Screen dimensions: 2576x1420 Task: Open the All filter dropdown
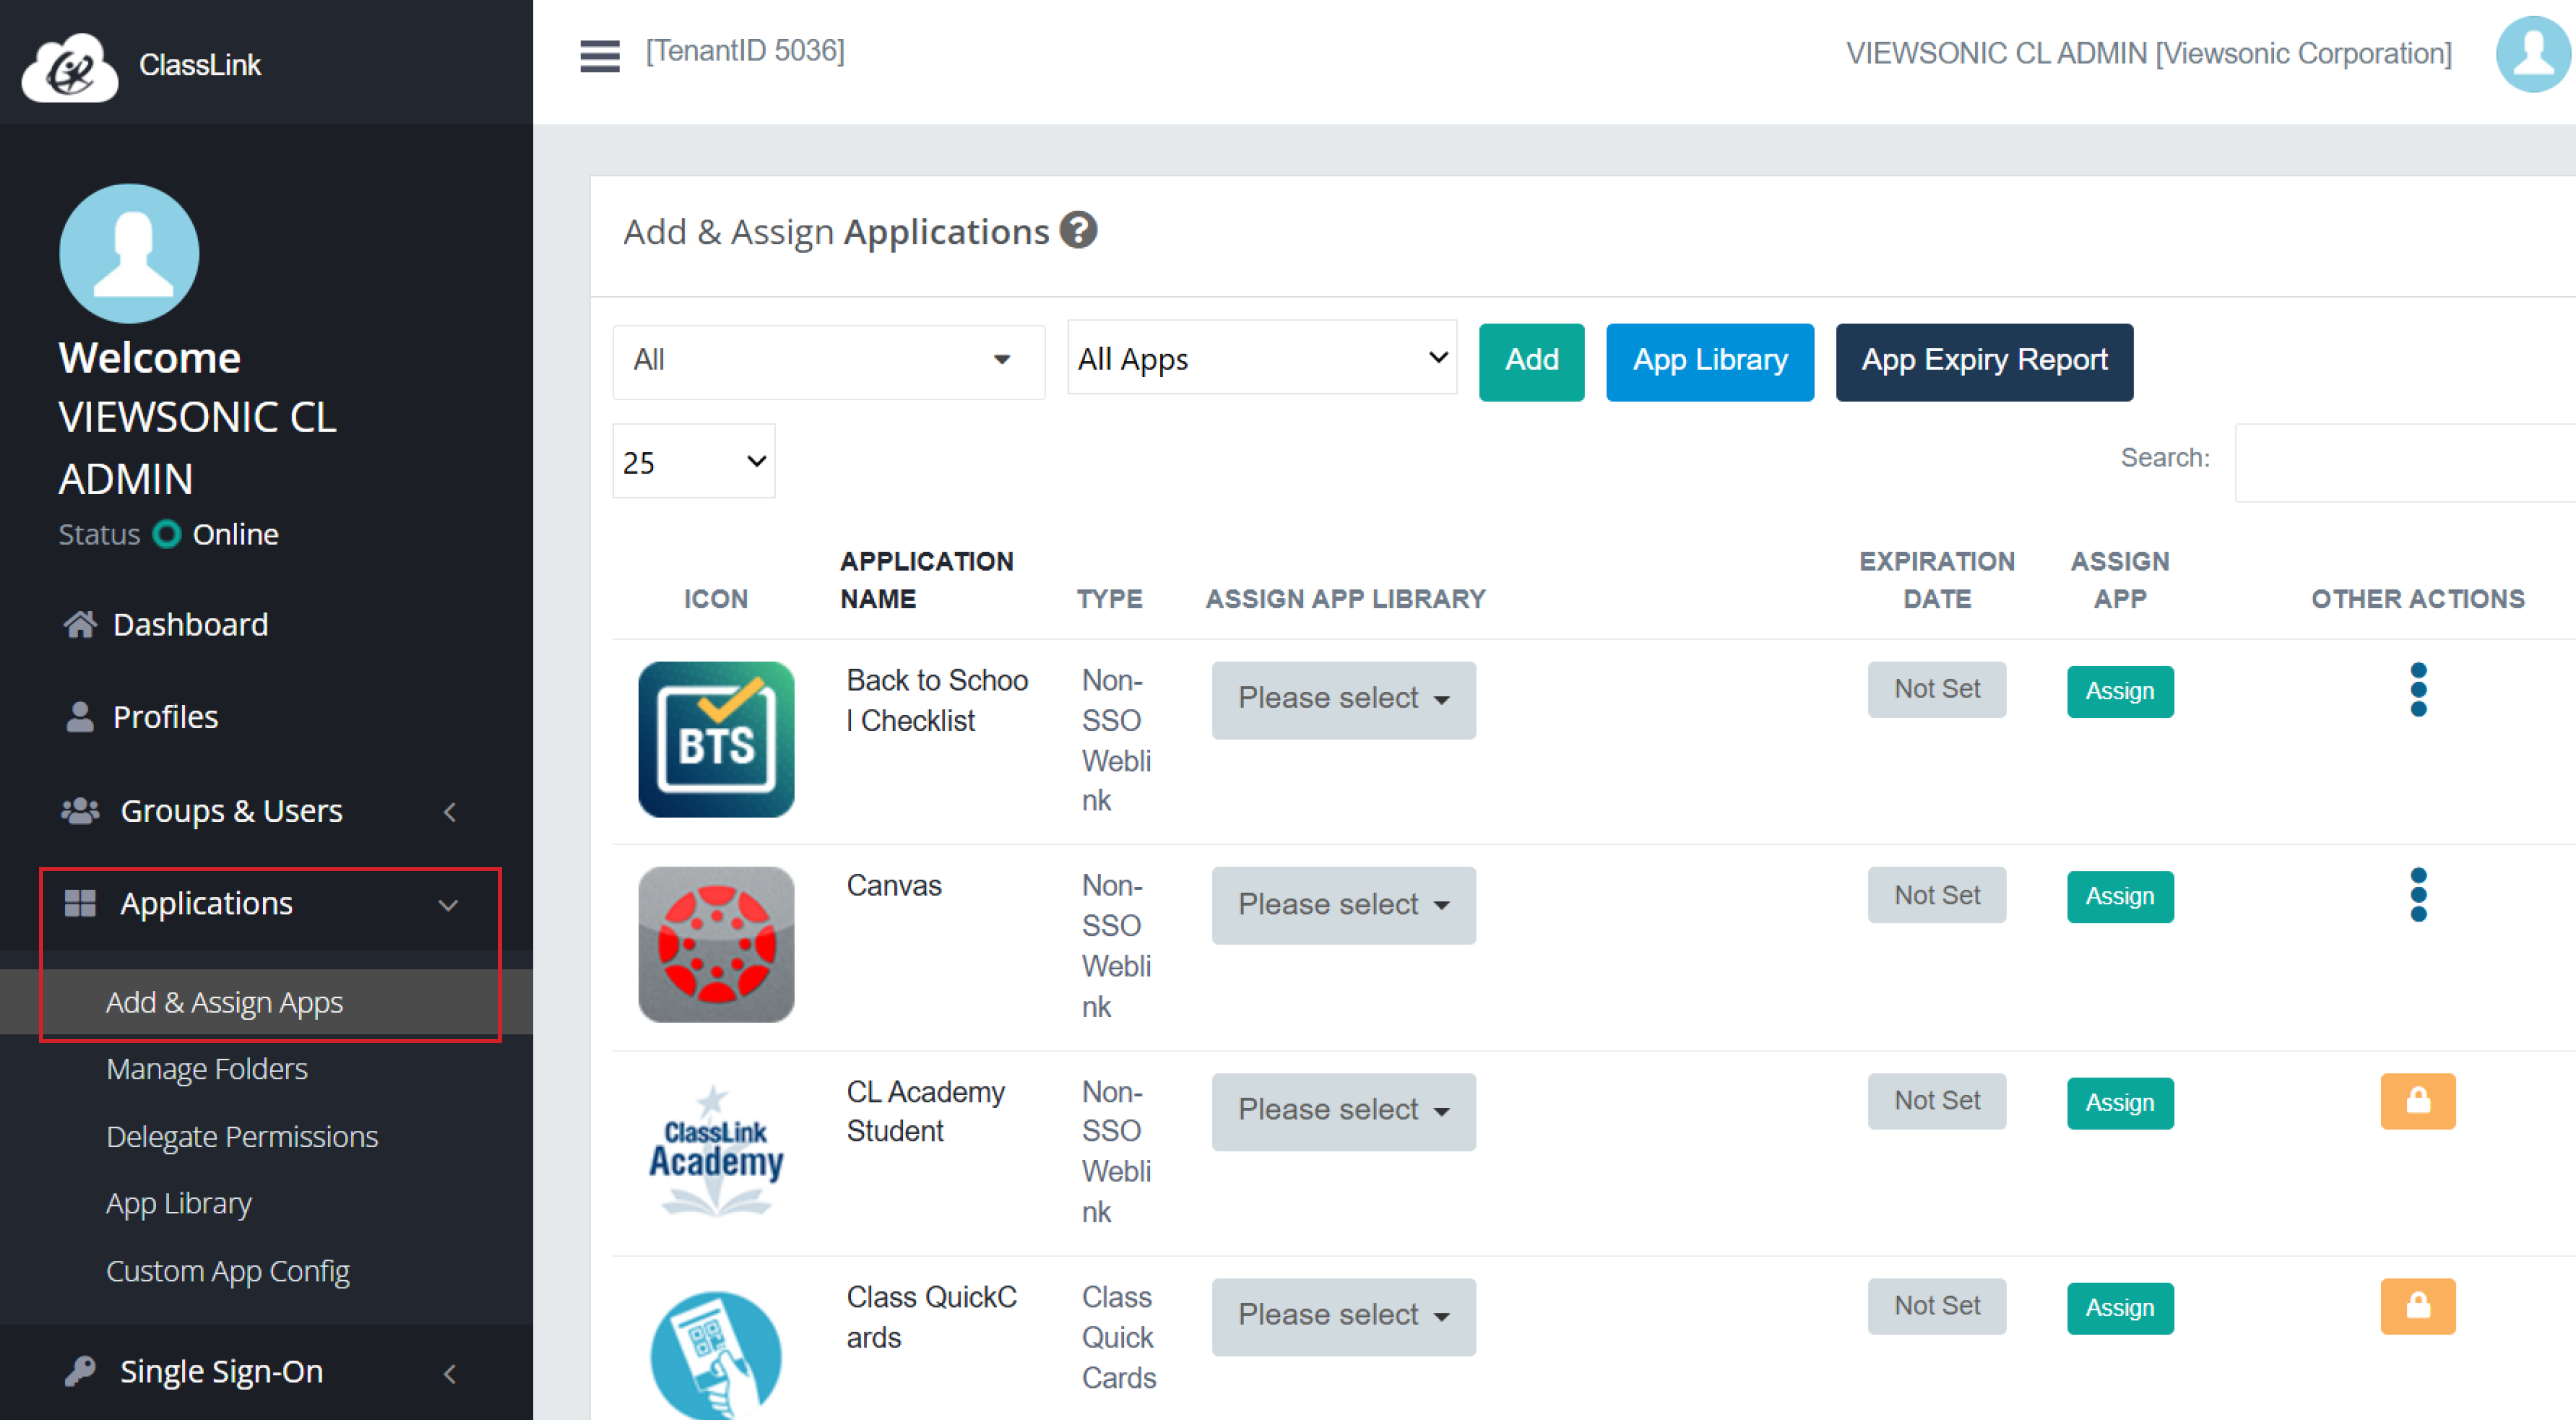(x=827, y=360)
